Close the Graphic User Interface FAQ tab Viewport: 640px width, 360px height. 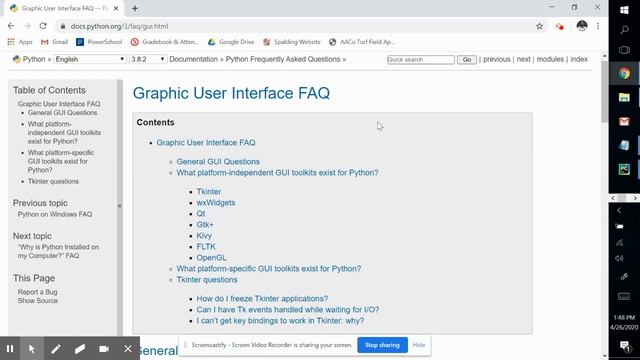click(x=116, y=8)
